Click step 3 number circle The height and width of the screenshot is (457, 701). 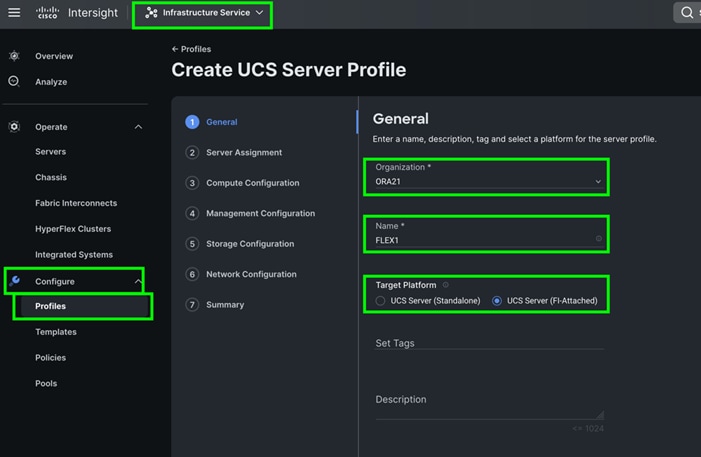(x=192, y=183)
